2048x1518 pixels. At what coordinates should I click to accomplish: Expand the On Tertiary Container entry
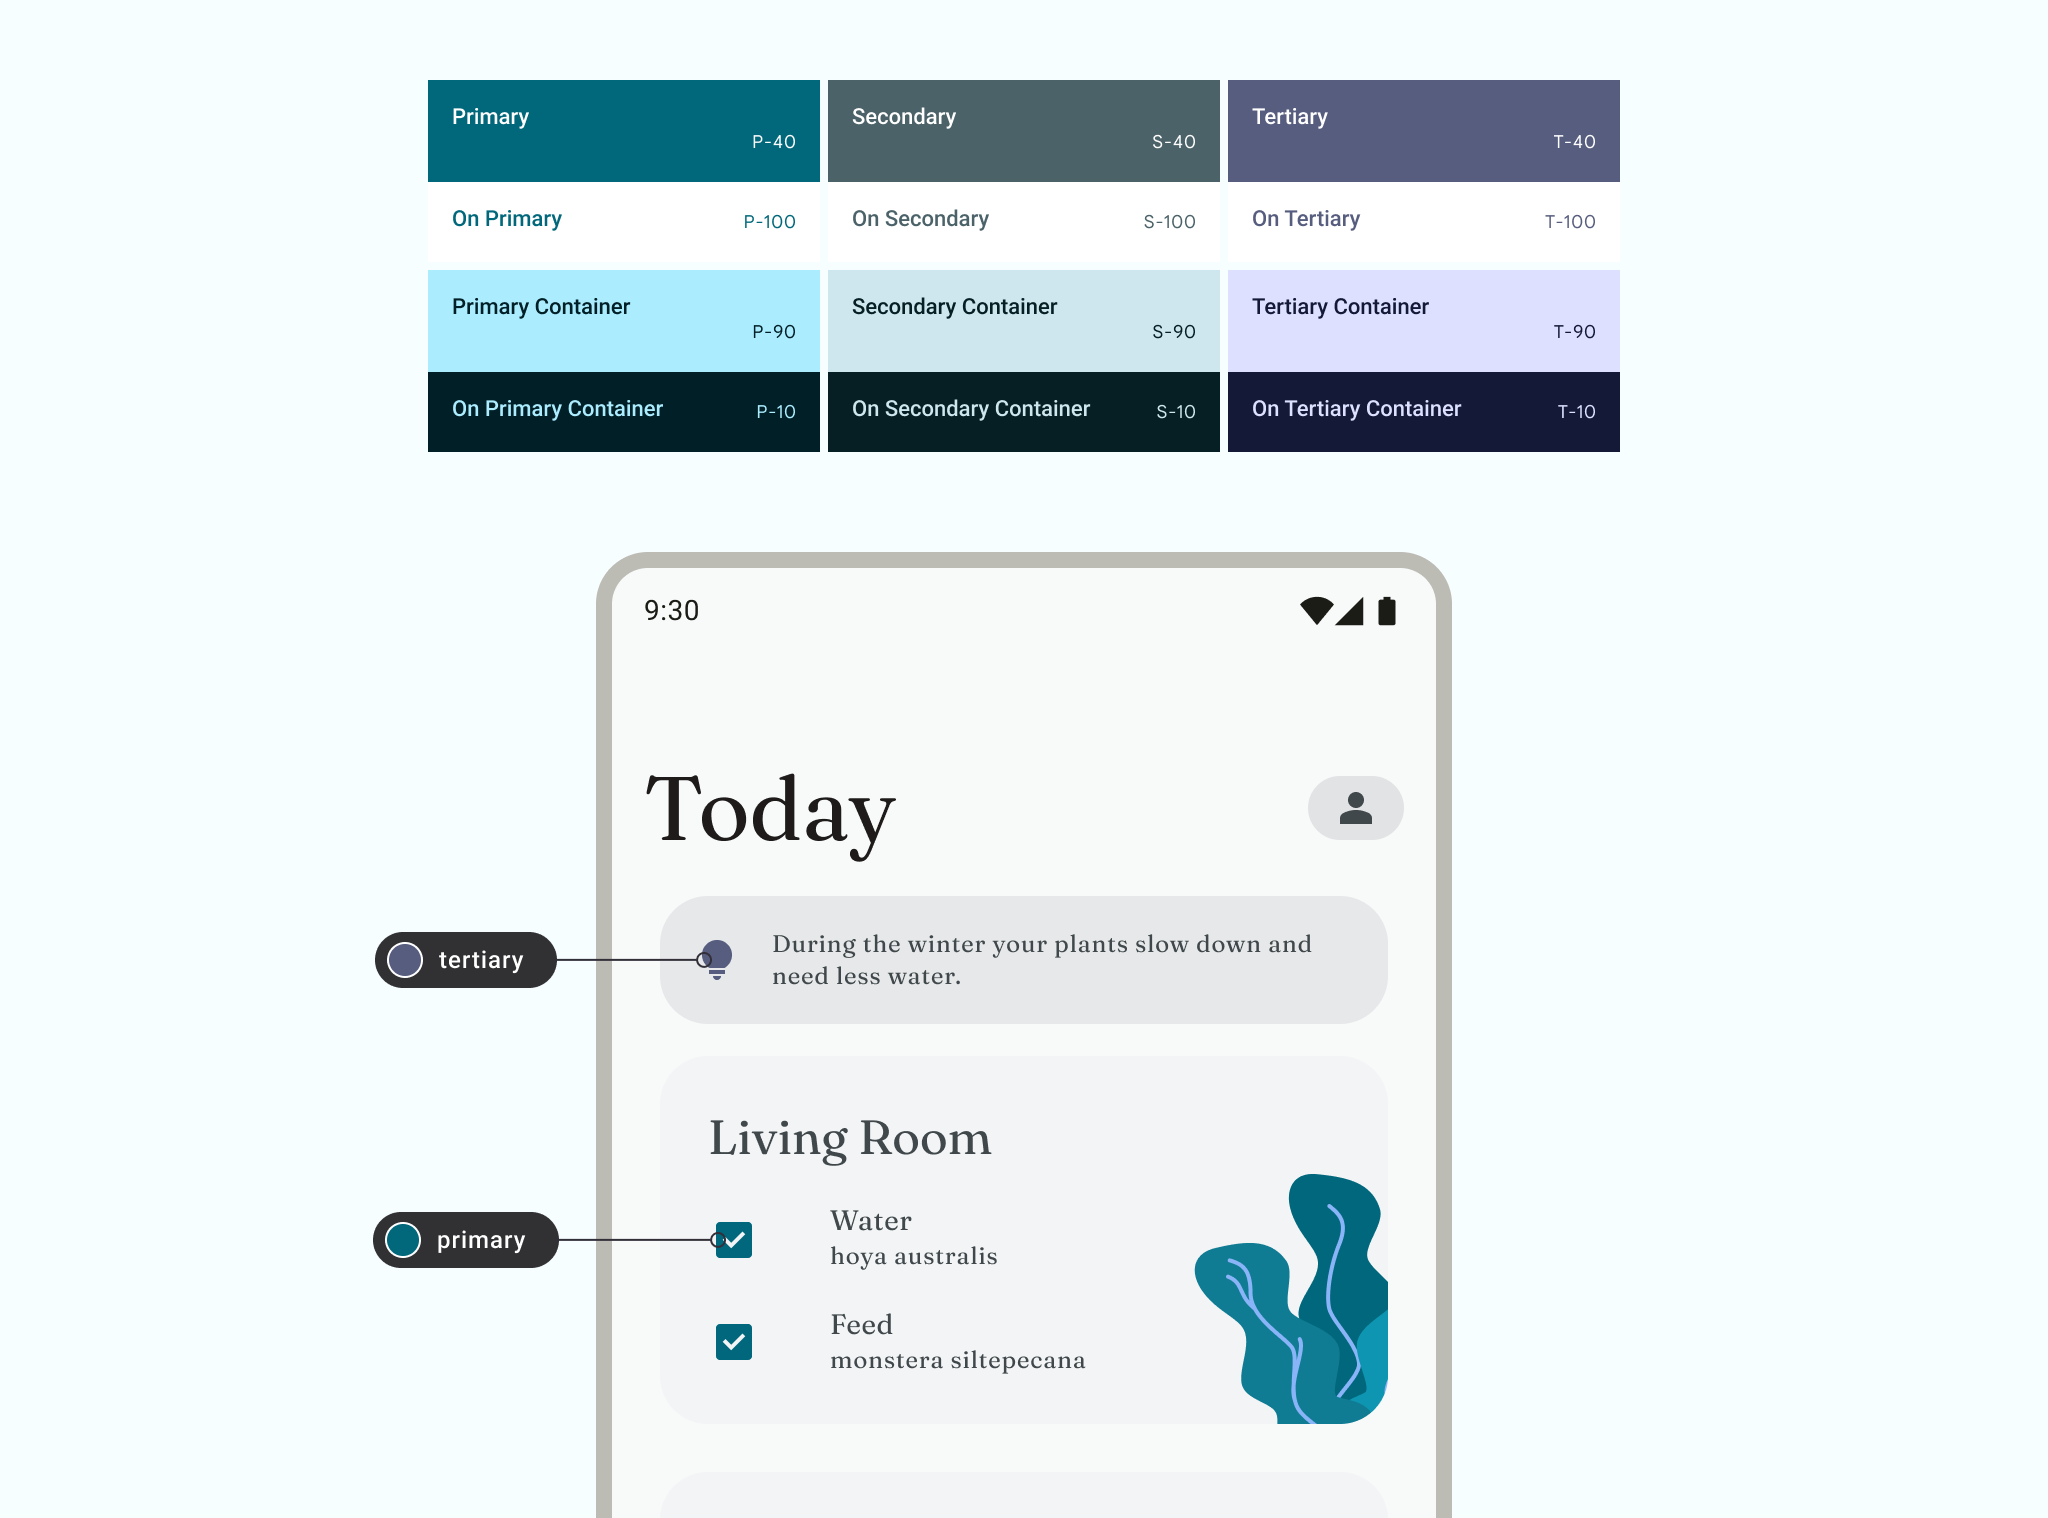(x=1425, y=411)
